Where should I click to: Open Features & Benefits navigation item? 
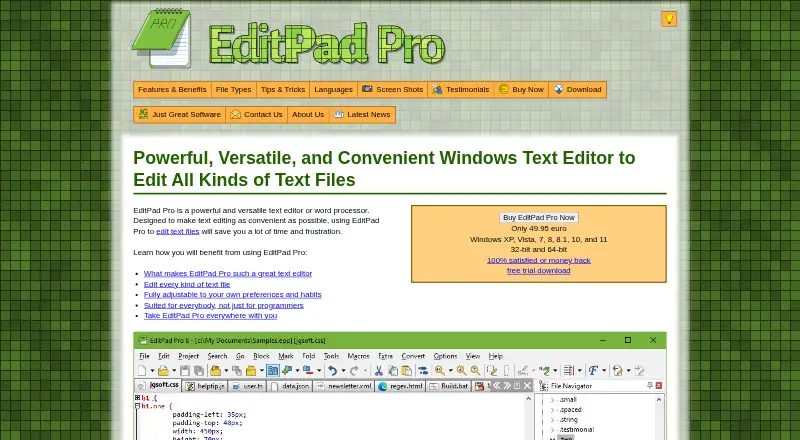pyautogui.click(x=172, y=89)
